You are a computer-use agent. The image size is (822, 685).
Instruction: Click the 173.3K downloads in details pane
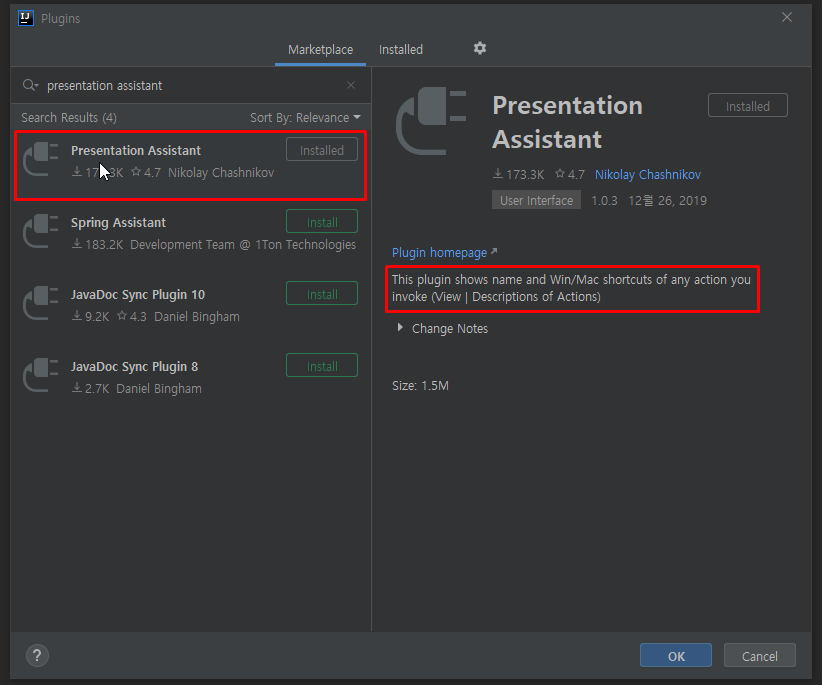tap(519, 175)
